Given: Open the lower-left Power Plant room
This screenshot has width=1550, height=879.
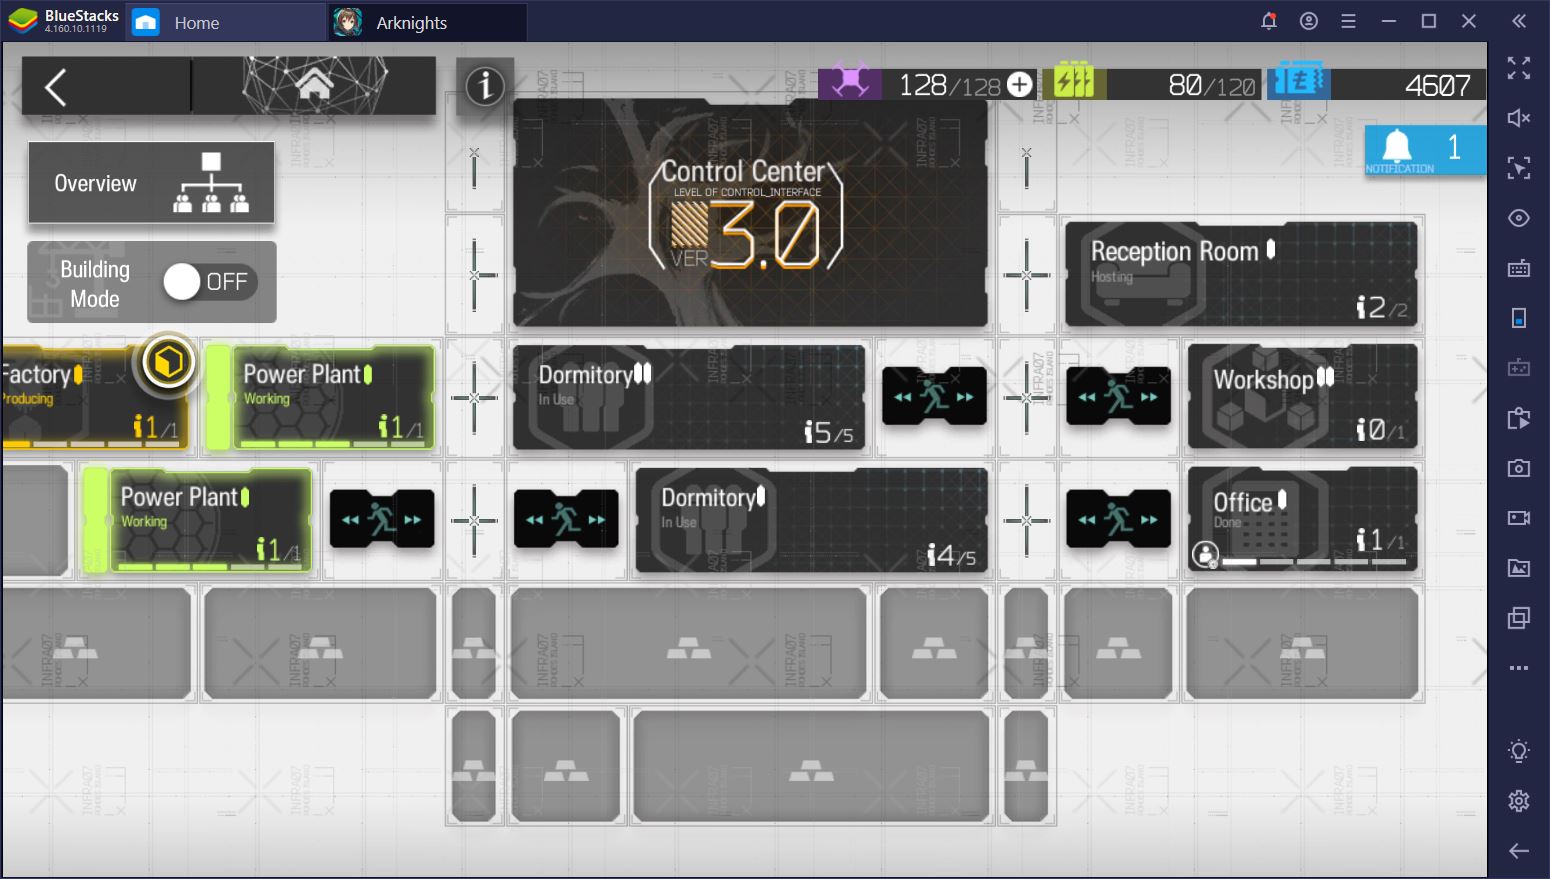Looking at the screenshot, I should point(210,520).
